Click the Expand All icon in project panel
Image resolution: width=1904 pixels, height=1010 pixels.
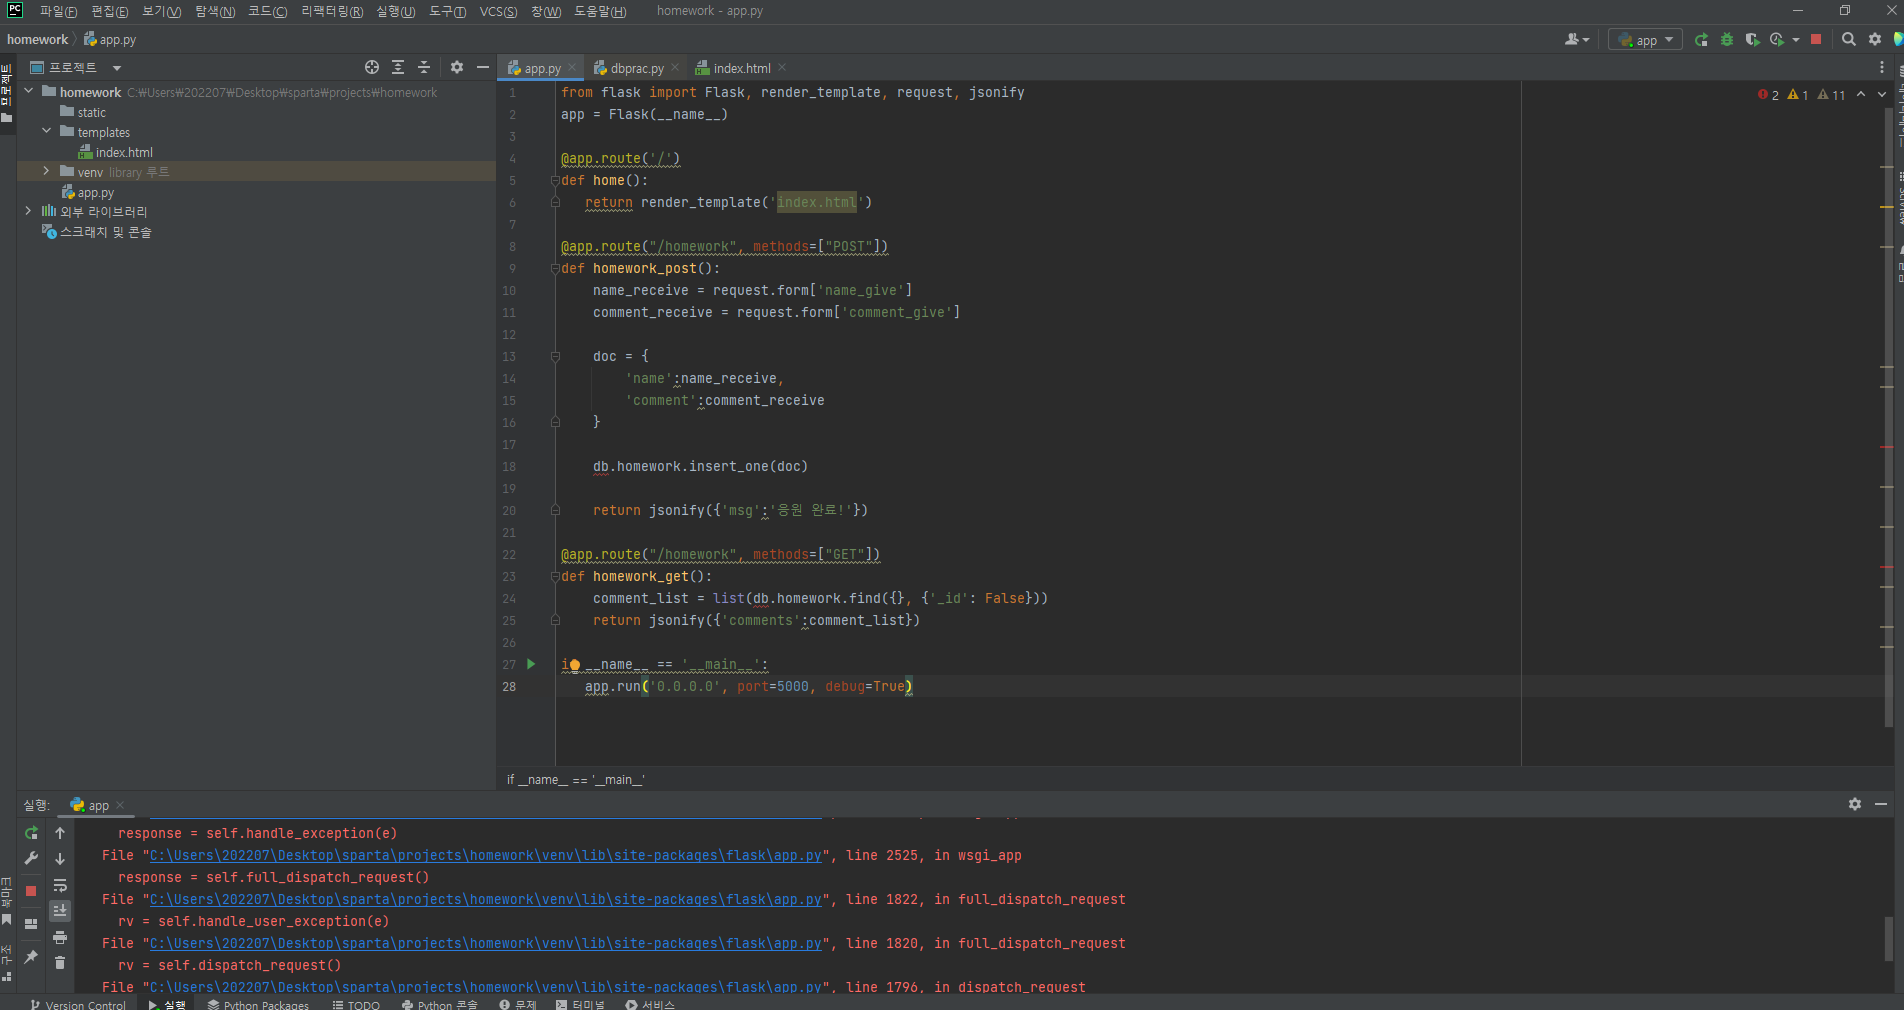(x=398, y=67)
